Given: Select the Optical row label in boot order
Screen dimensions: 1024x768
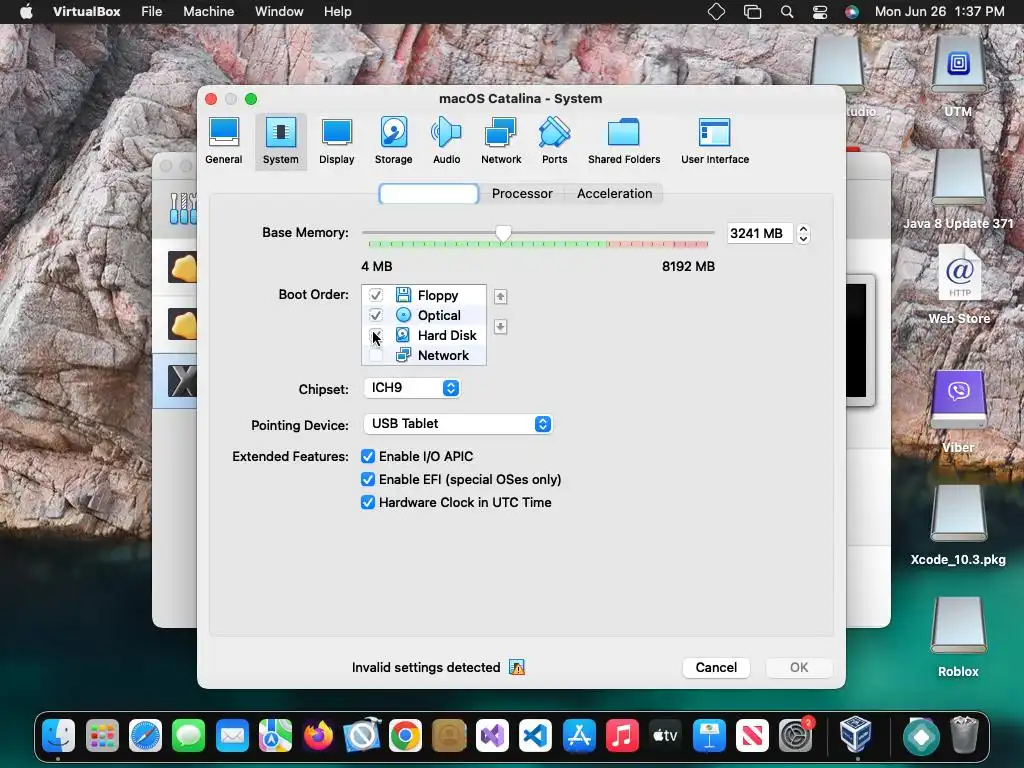Looking at the screenshot, I should pos(439,315).
